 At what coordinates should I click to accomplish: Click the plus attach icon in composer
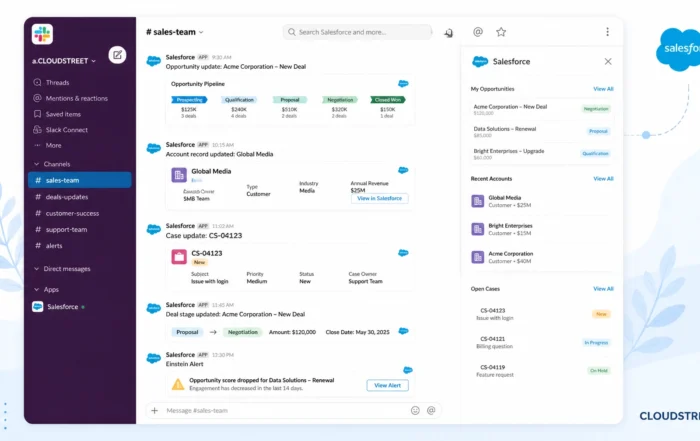154,411
